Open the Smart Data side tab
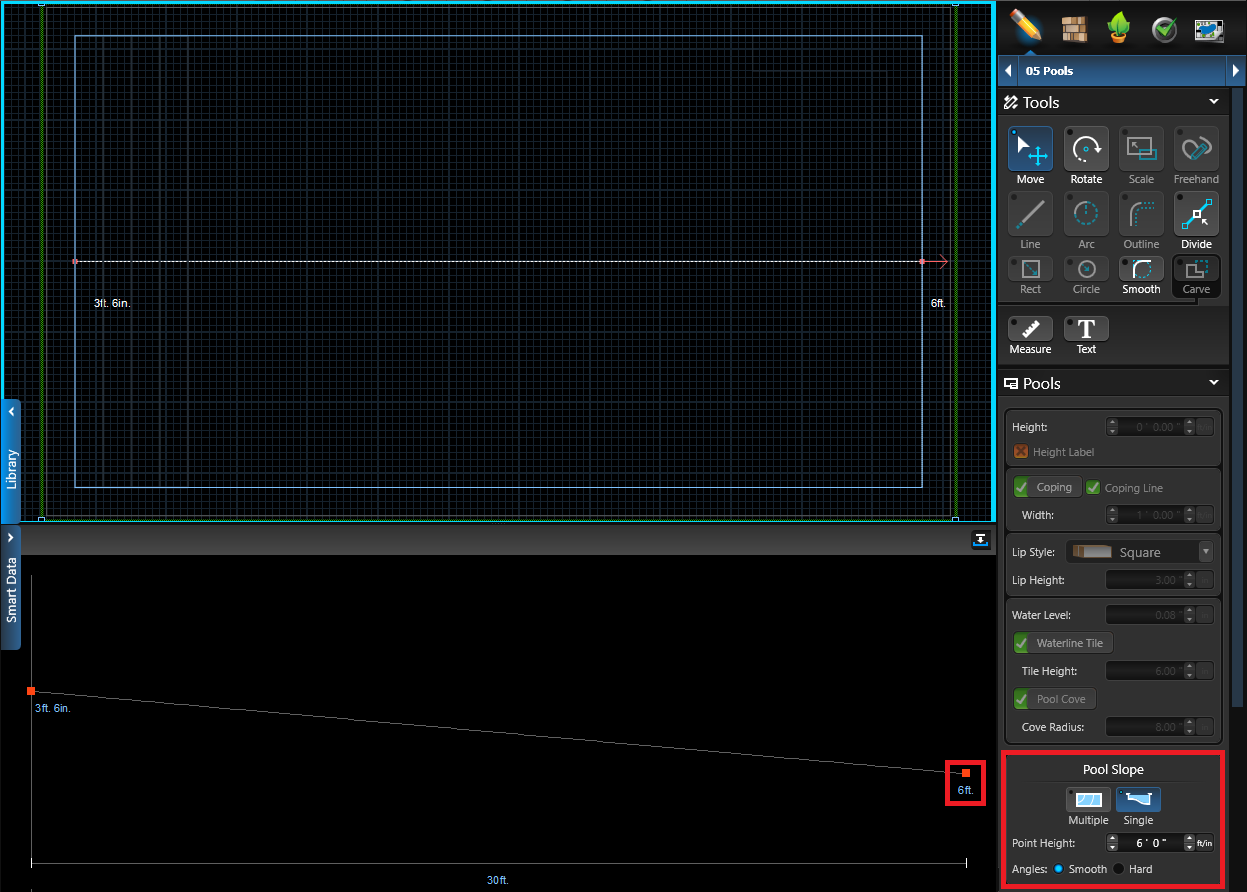 (11, 588)
